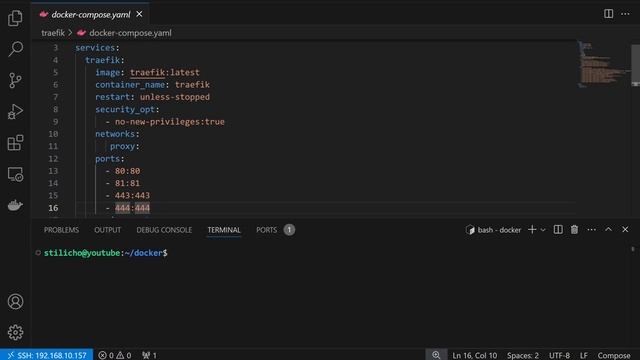Click the SSH: 192.168.10.157 remote indicator
Screen dimensions: 640x360
point(47,355)
